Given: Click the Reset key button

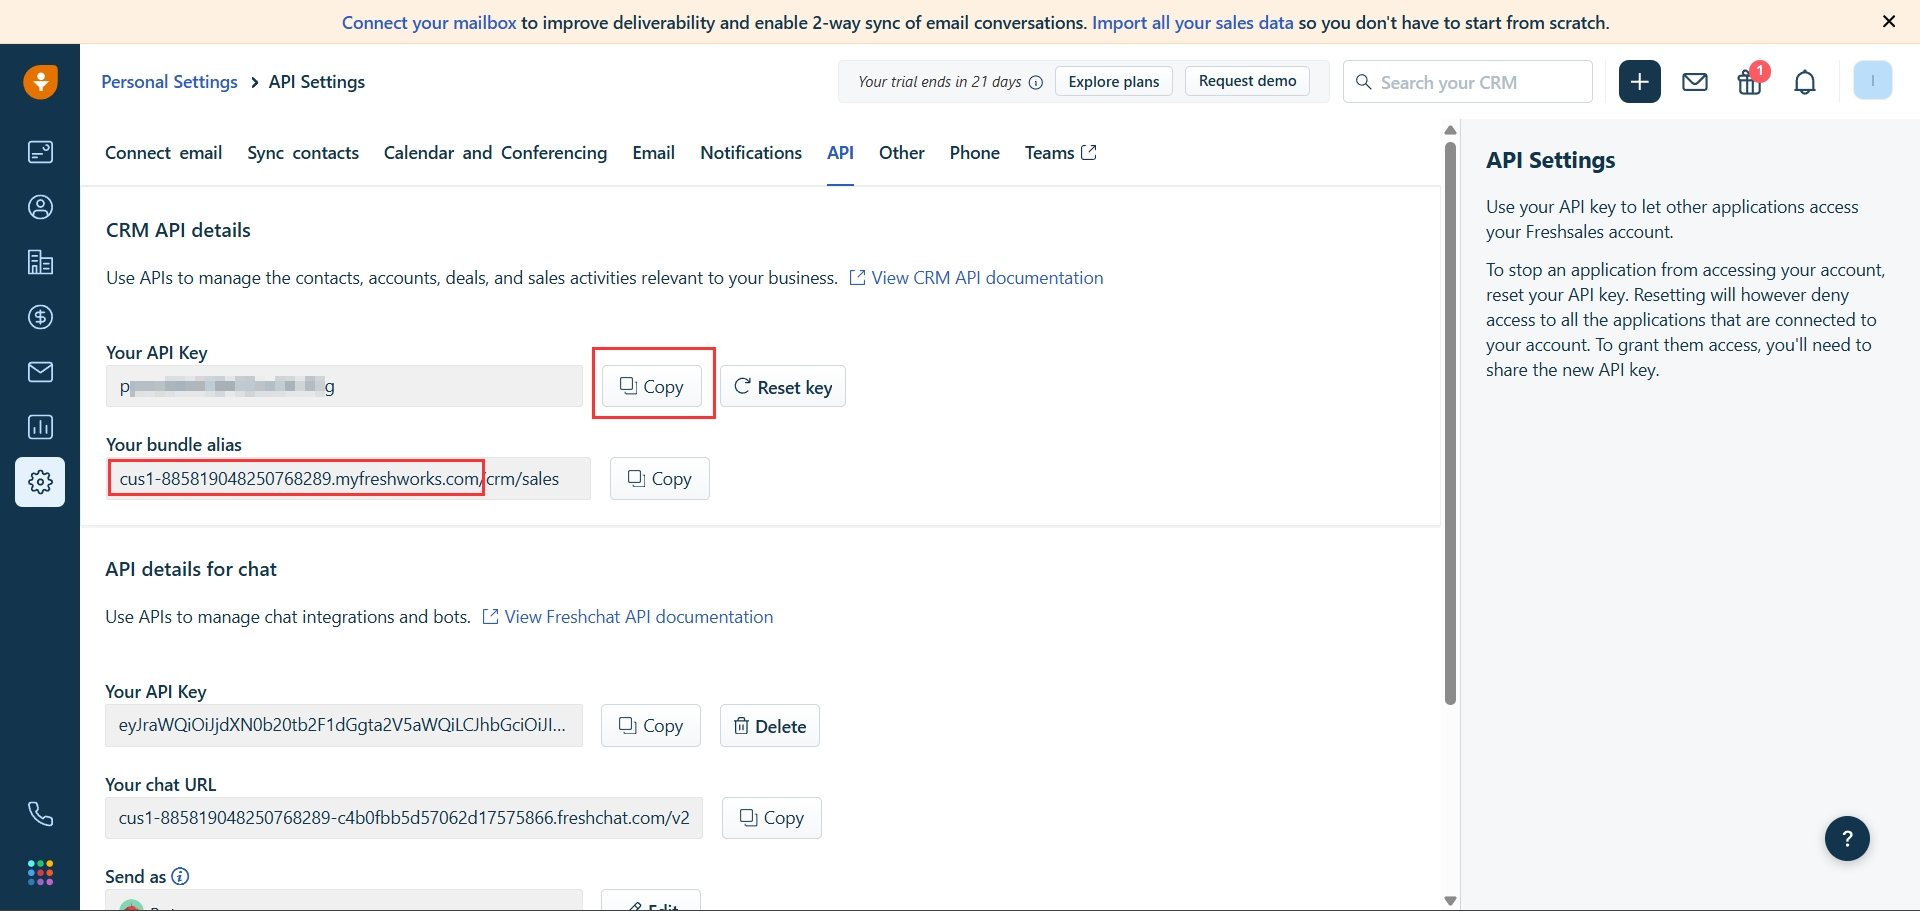Looking at the screenshot, I should 783,387.
